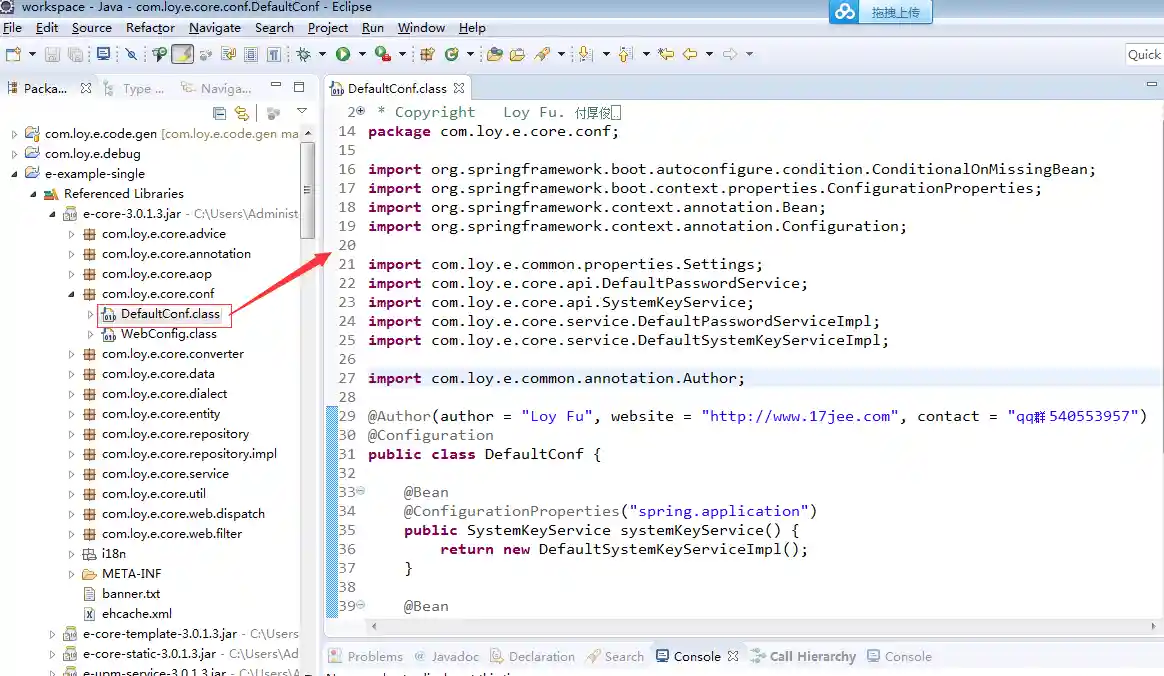
Task: Click Collapse All icon in Package Explorer
Action: 220,113
